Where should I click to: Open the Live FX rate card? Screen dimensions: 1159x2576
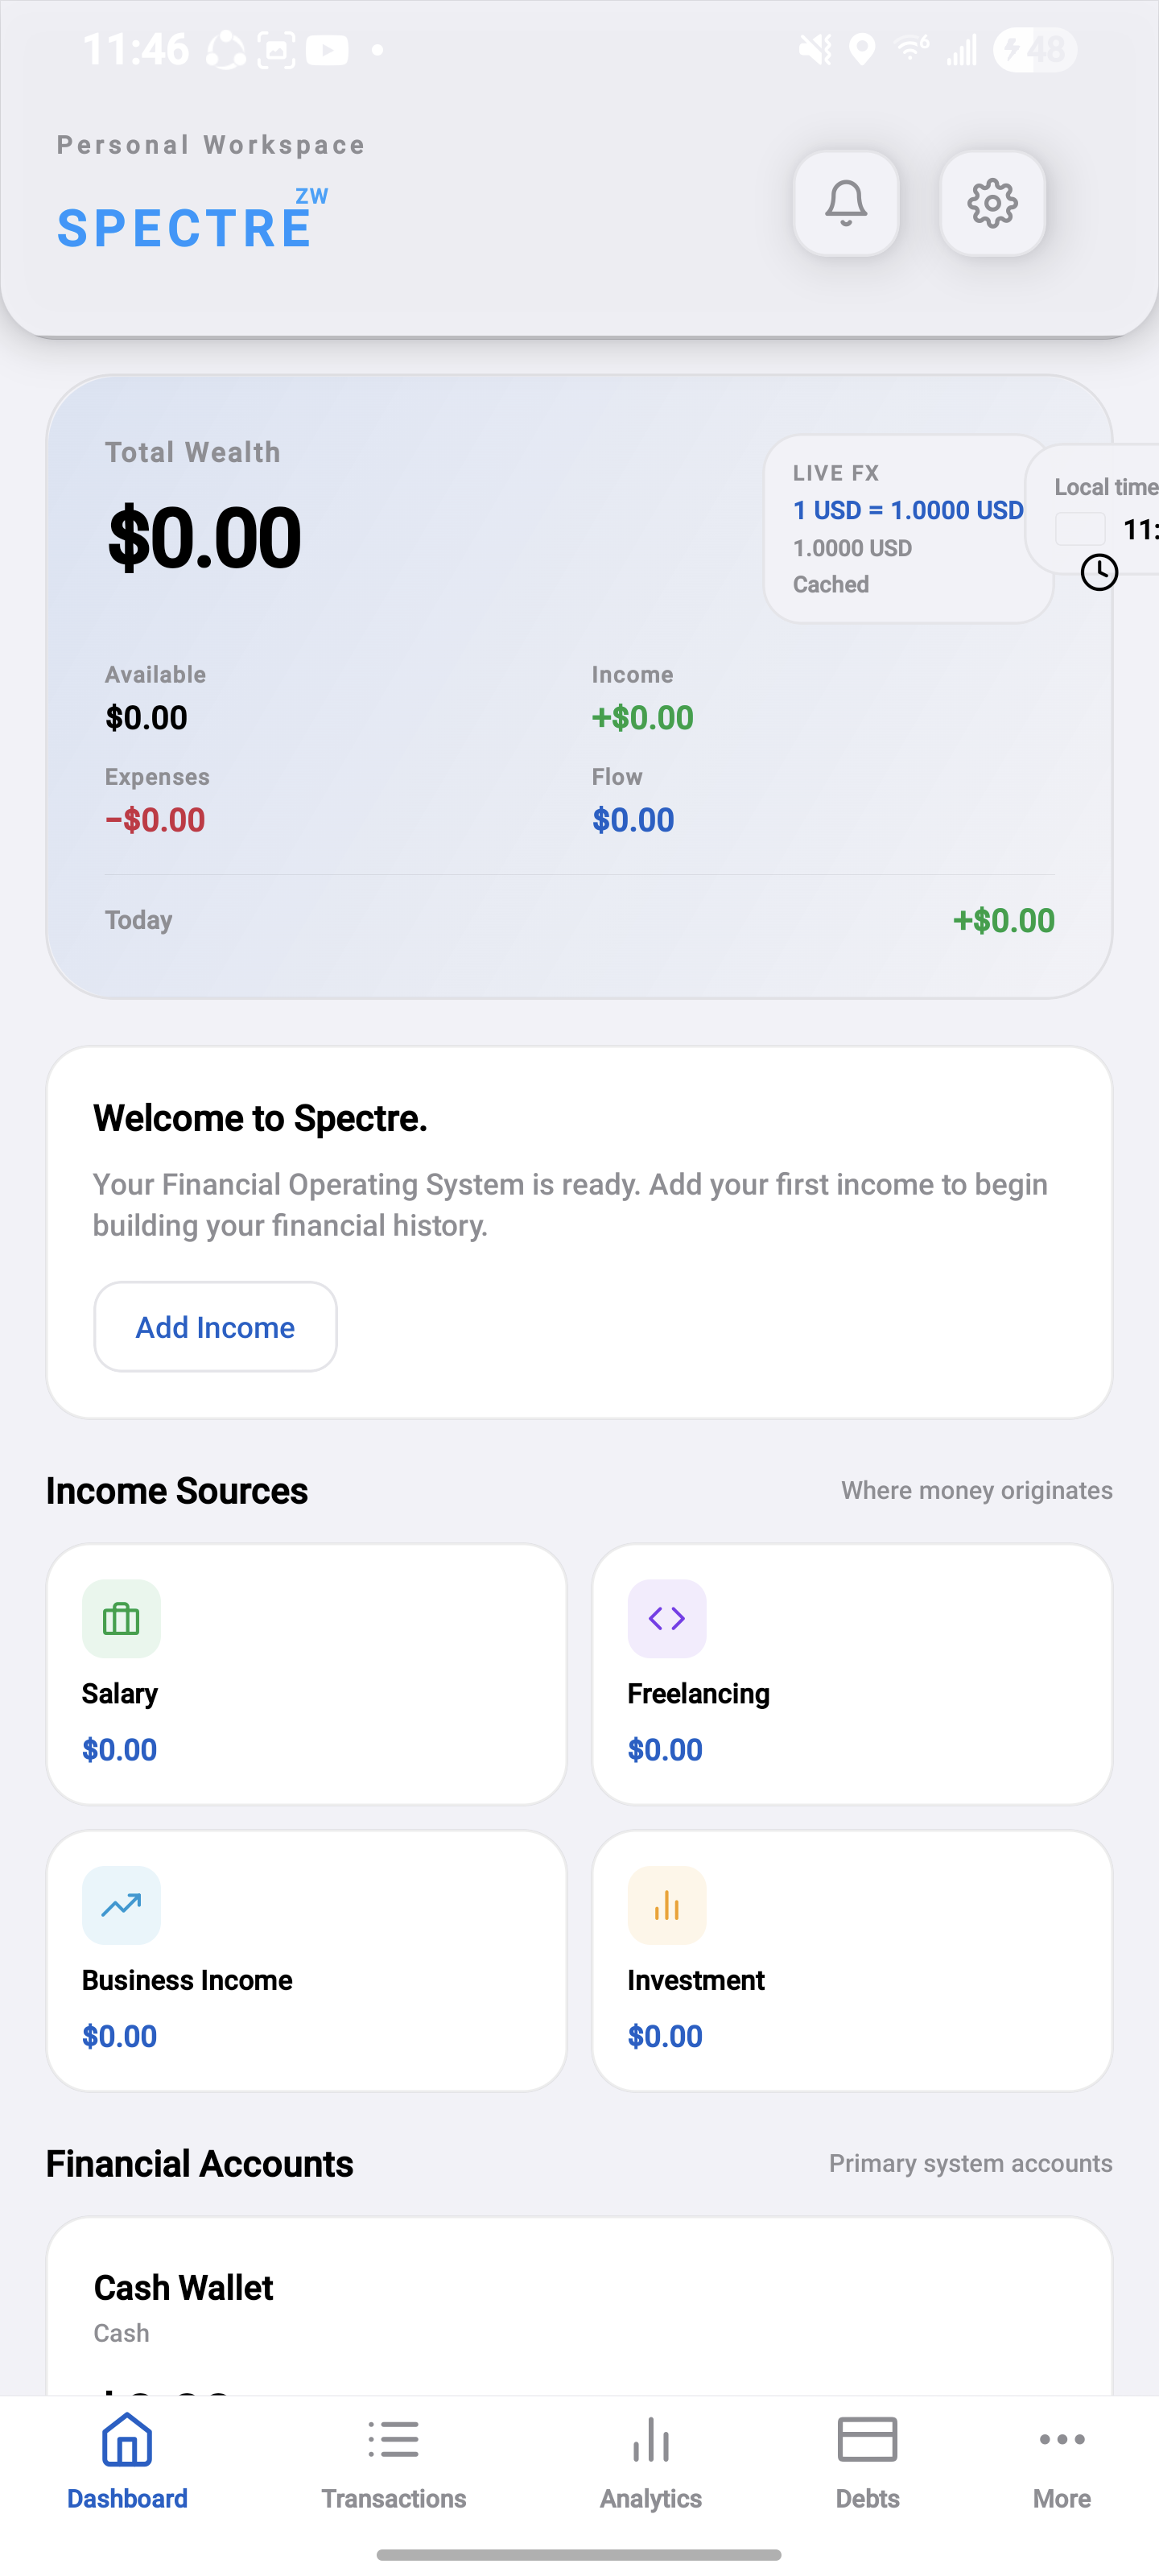pyautogui.click(x=908, y=529)
